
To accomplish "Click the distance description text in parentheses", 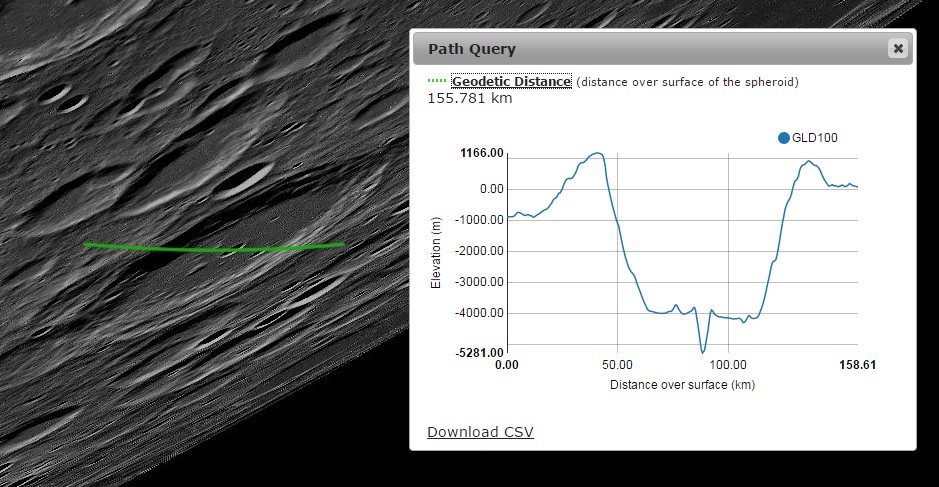I will pos(687,82).
